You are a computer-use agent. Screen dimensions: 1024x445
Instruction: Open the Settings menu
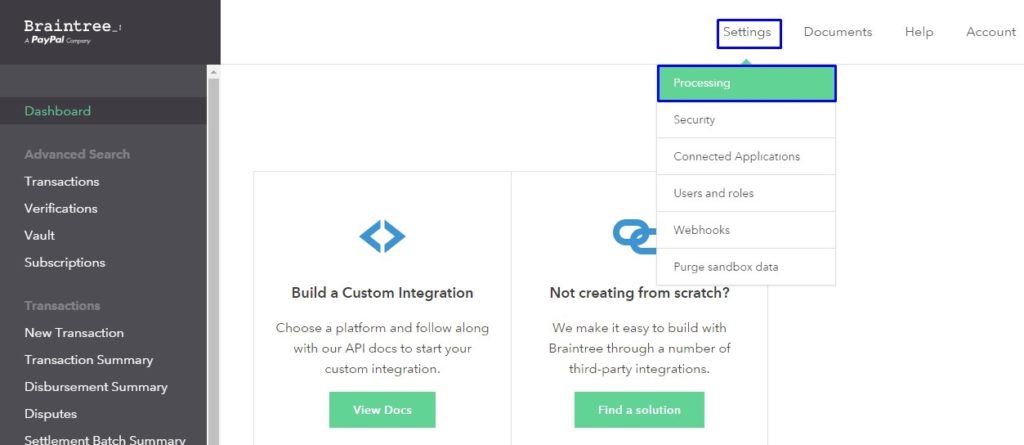tap(748, 32)
